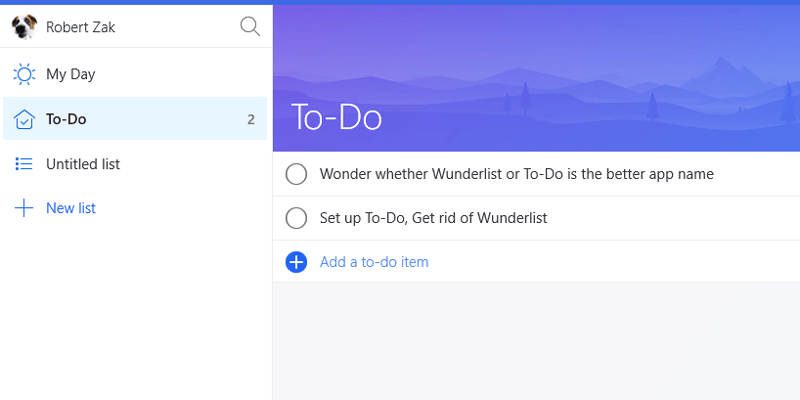
Task: Click the Robert Zak account name
Action: coord(80,27)
